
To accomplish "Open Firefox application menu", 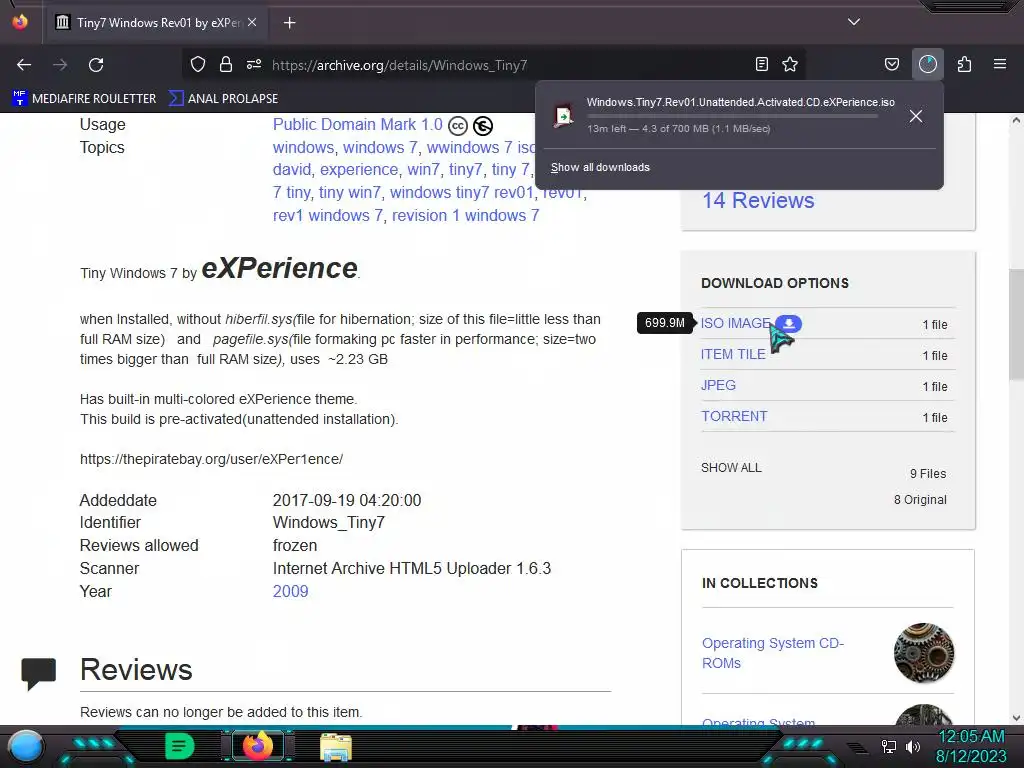I will click(x=1000, y=64).
